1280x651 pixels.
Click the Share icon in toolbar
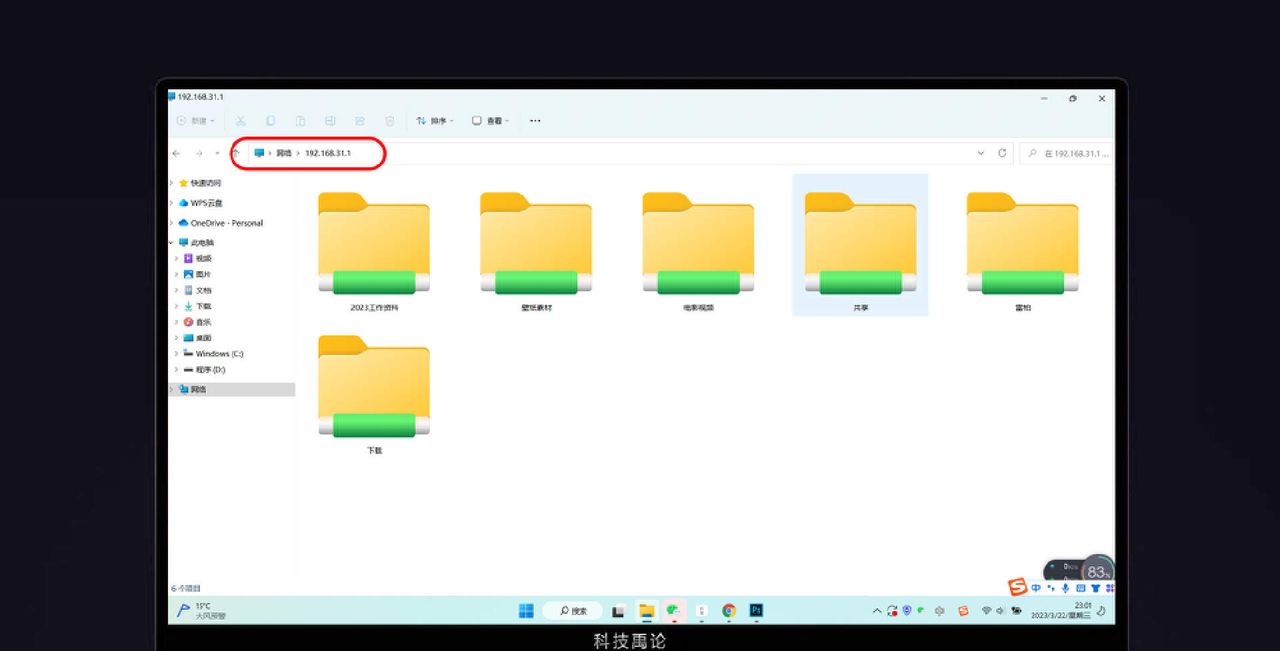[360, 121]
